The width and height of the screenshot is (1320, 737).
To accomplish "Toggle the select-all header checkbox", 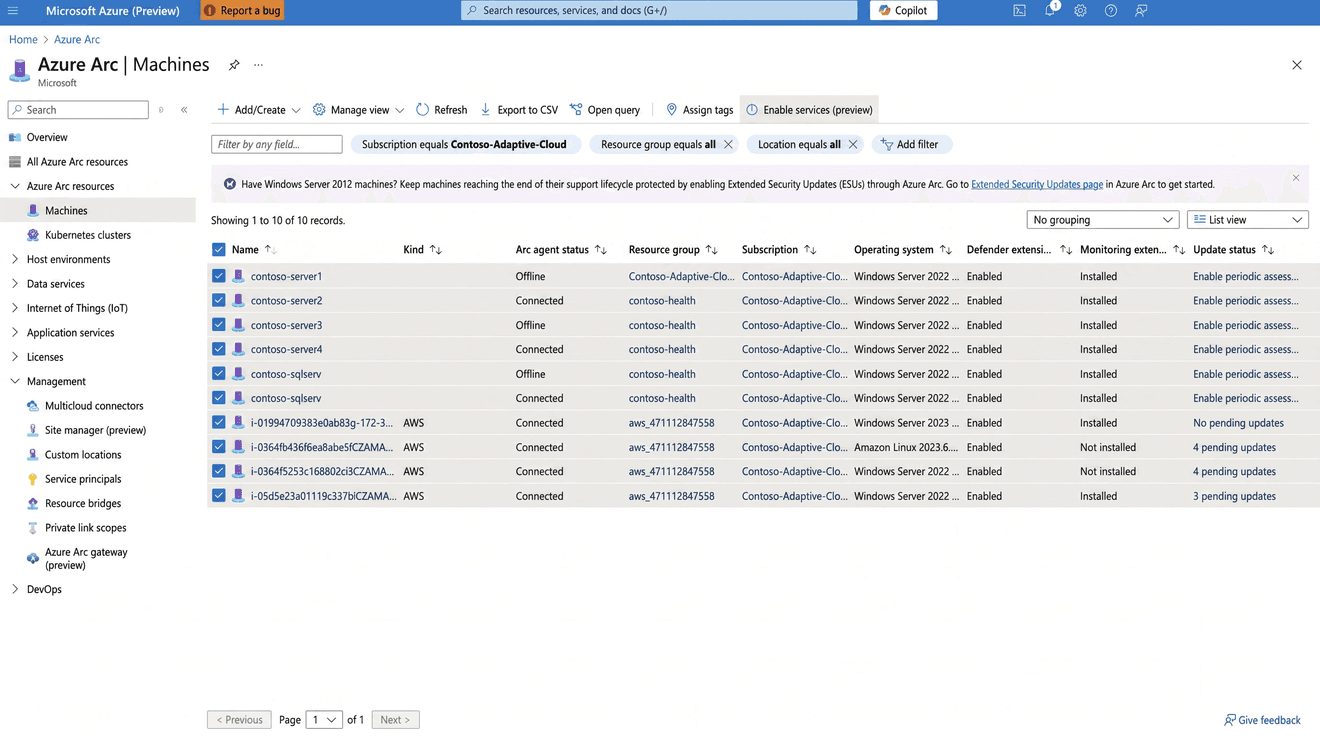I will coord(219,250).
